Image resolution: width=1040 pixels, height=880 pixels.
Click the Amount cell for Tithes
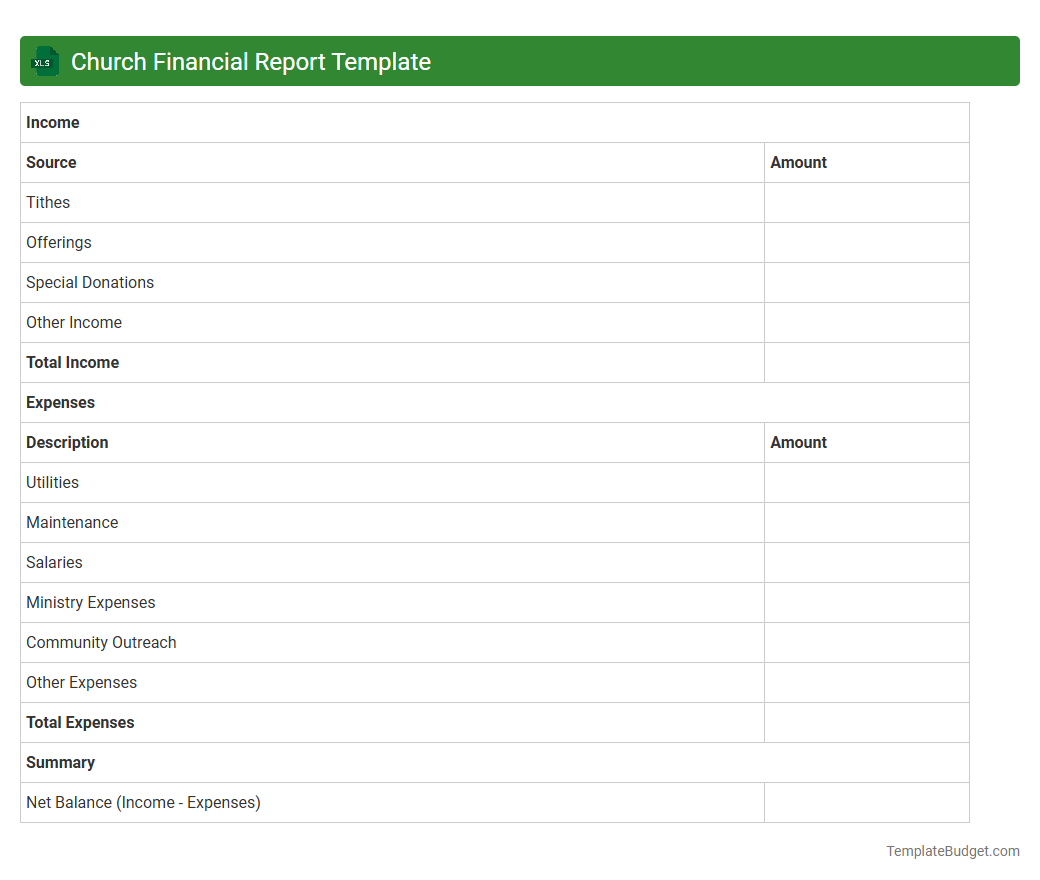[866, 202]
